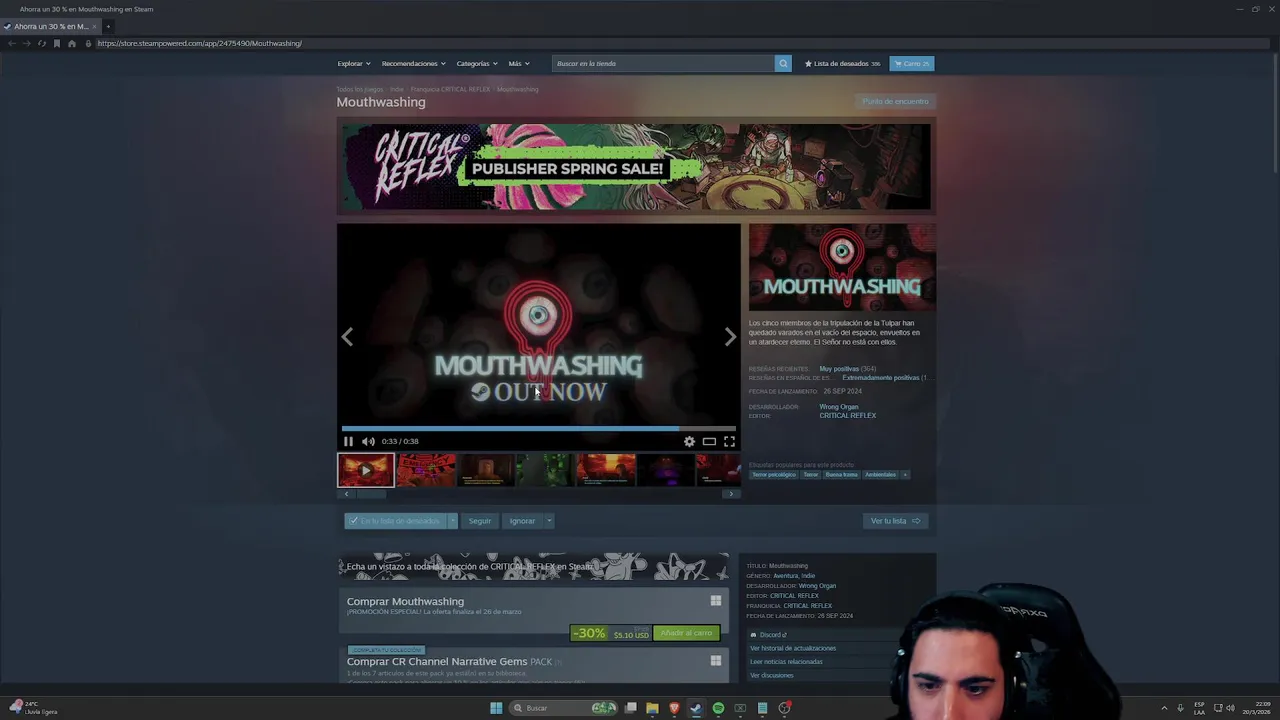Open the Categorías menu
Viewport: 1280px width, 720px height.
pos(476,64)
